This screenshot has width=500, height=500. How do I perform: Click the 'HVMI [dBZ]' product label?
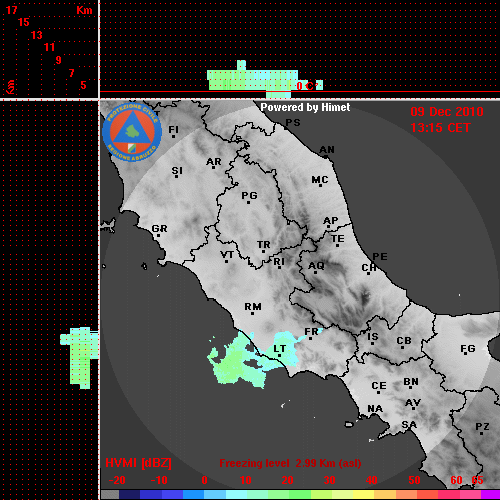tap(138, 463)
